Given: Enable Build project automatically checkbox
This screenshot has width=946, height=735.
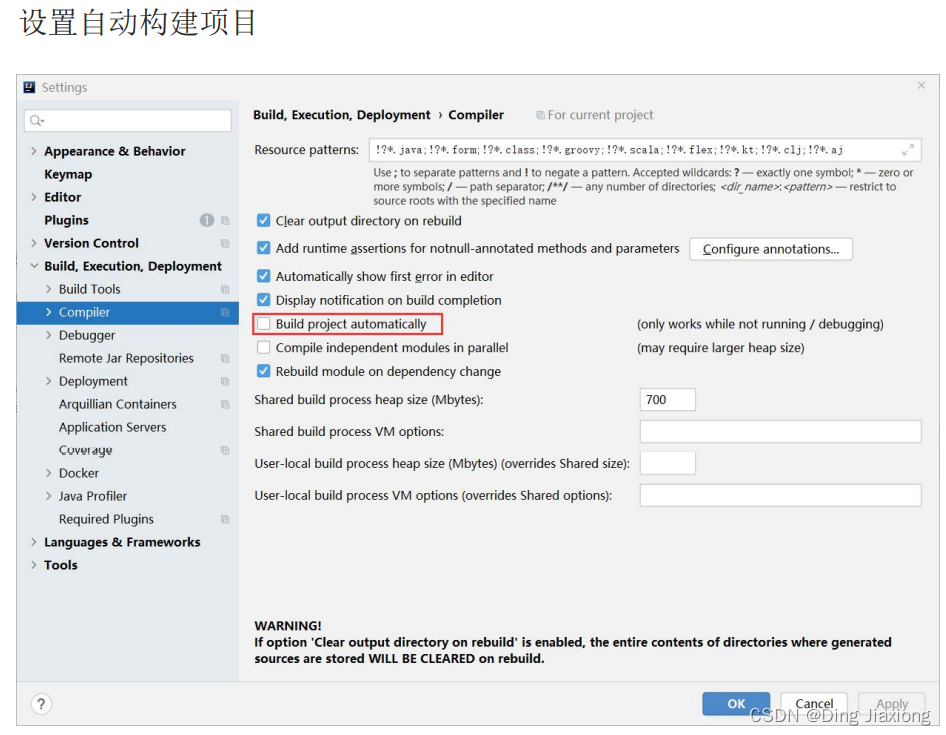Looking at the screenshot, I should 264,324.
